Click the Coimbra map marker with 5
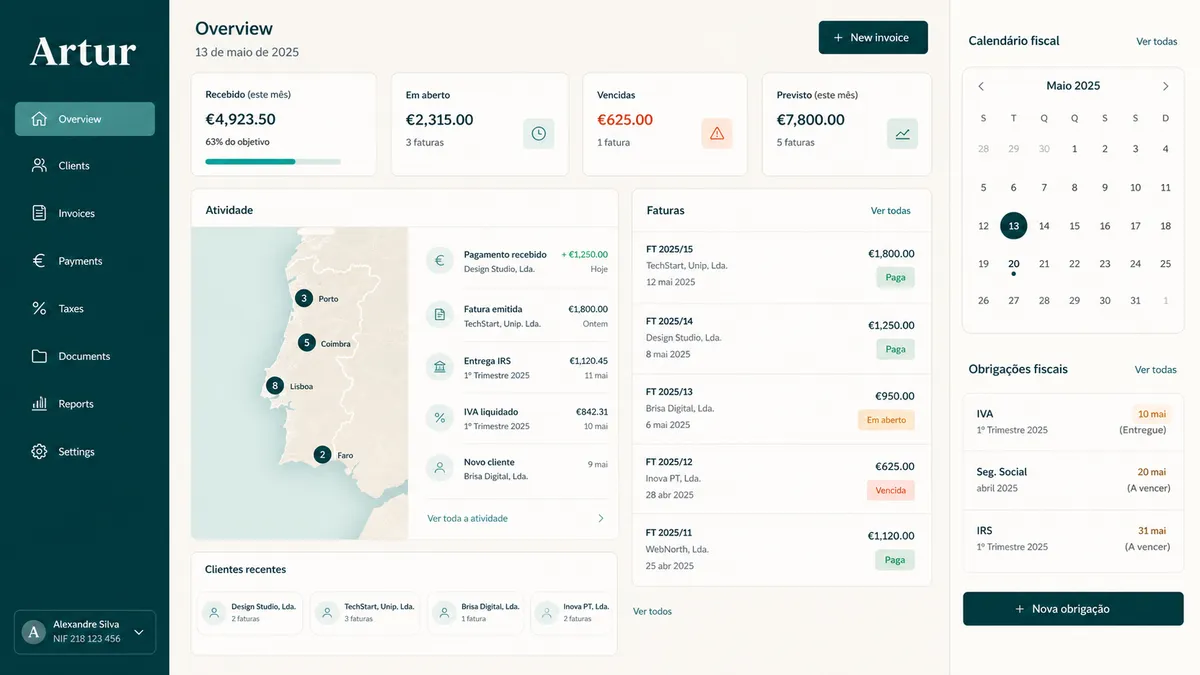Viewport: 1200px width, 675px height. [x=307, y=342]
